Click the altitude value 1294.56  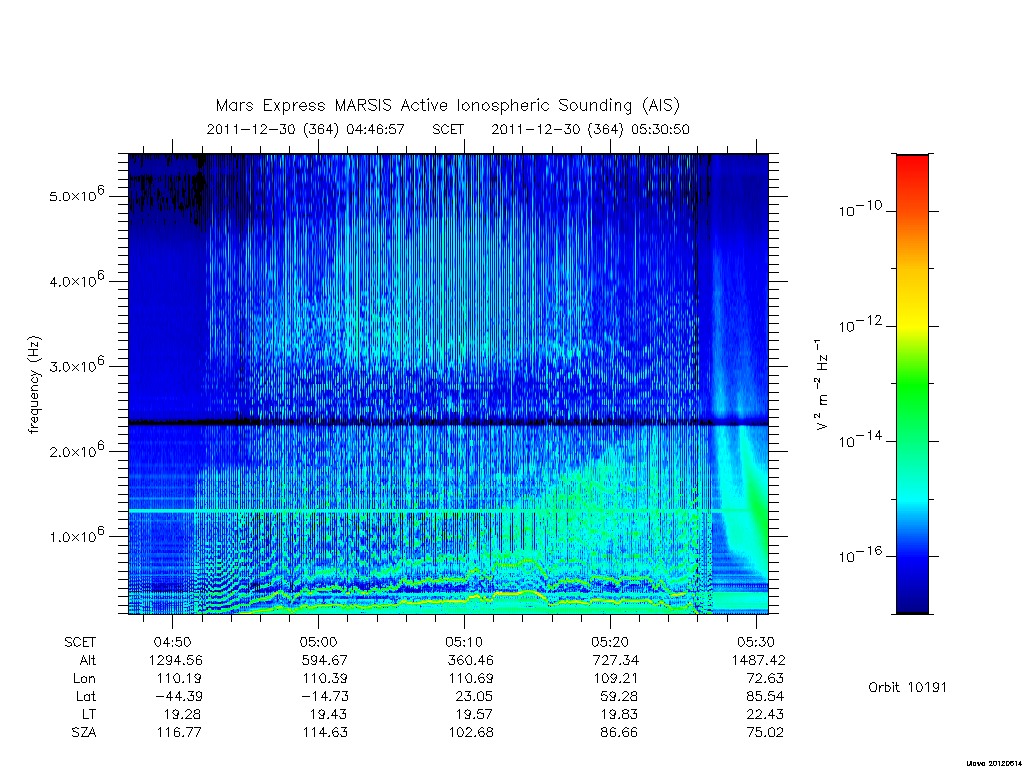tap(176, 660)
